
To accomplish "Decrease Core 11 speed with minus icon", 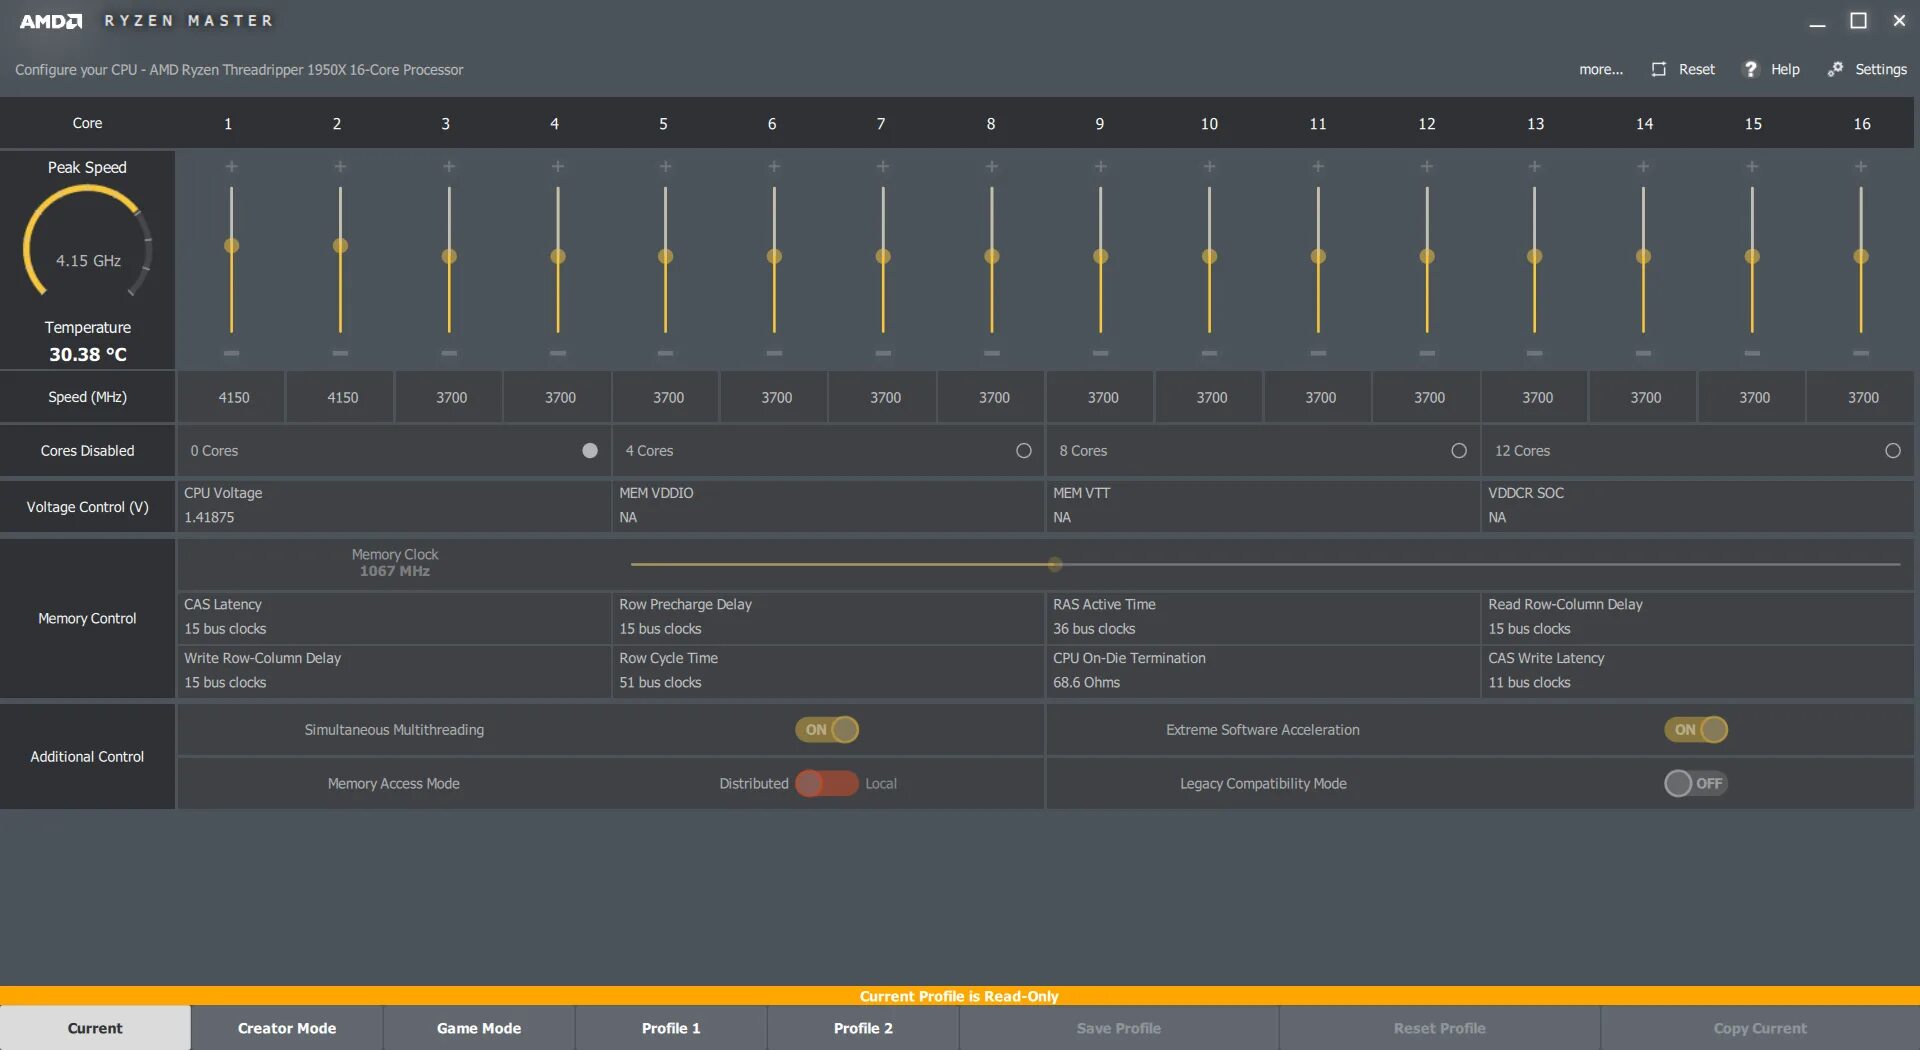I will pos(1318,353).
